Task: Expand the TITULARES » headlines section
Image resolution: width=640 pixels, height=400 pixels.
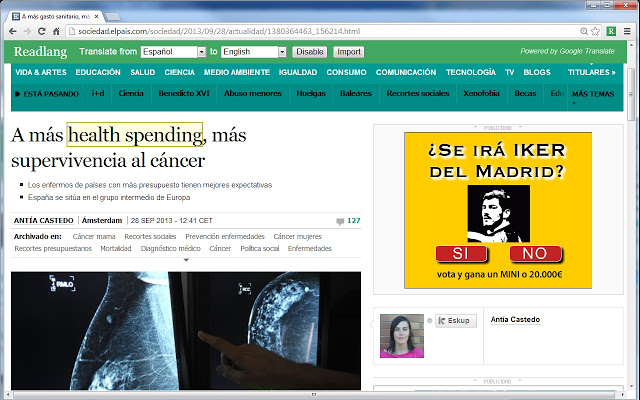Action: 591,72
